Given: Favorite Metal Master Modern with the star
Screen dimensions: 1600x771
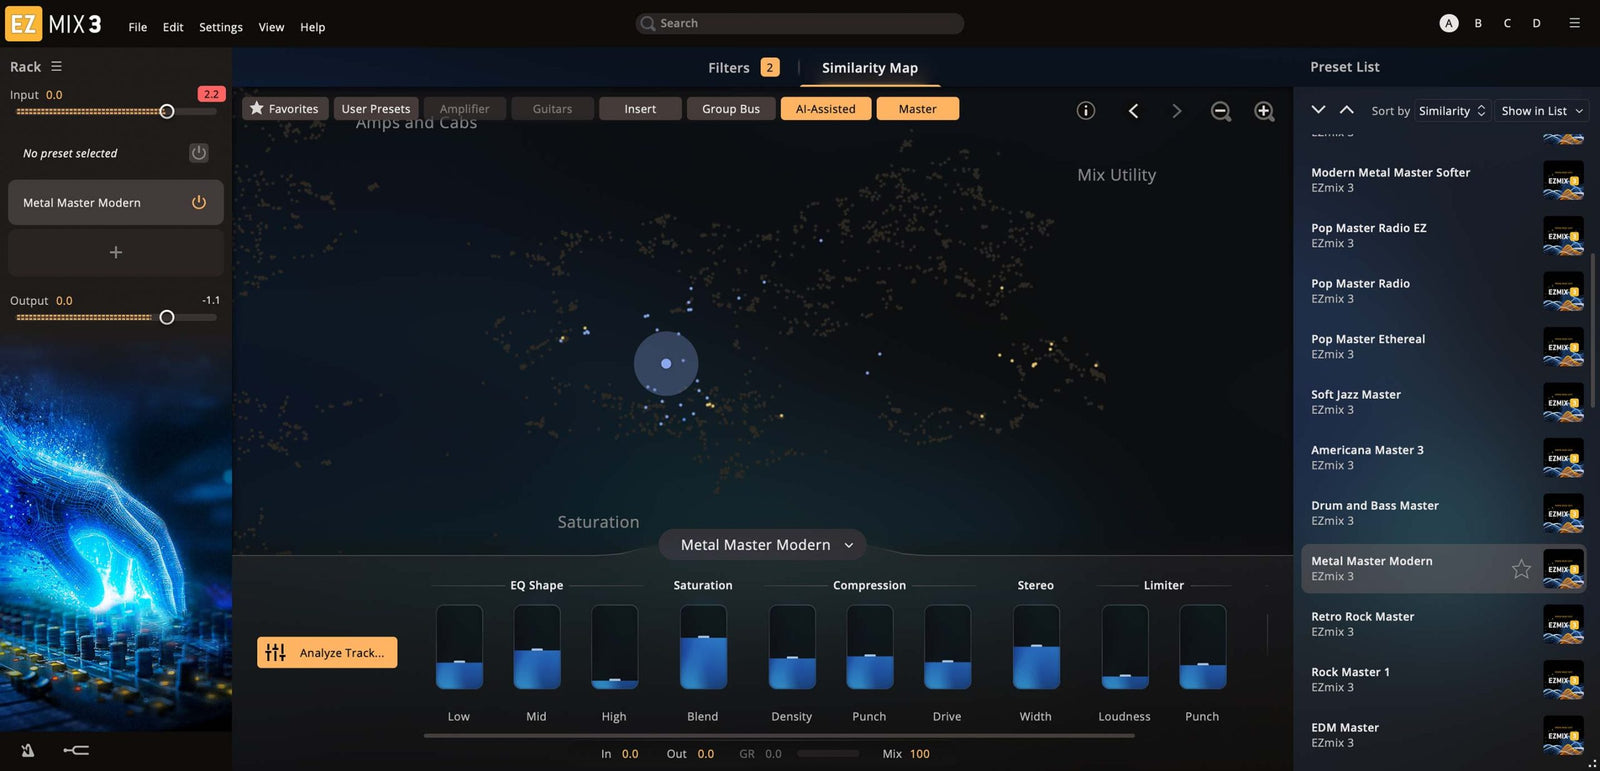Looking at the screenshot, I should point(1521,569).
